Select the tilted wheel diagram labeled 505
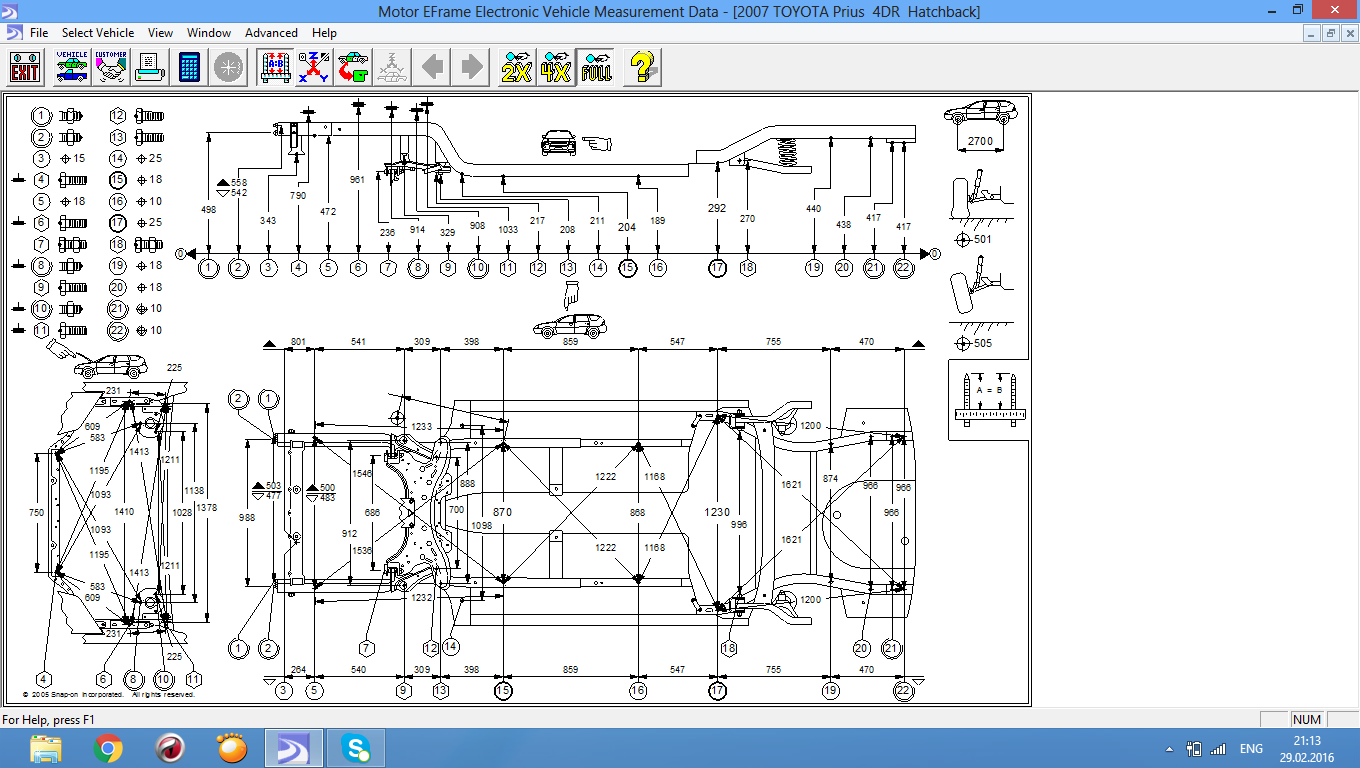This screenshot has width=1360, height=768. coord(981,302)
